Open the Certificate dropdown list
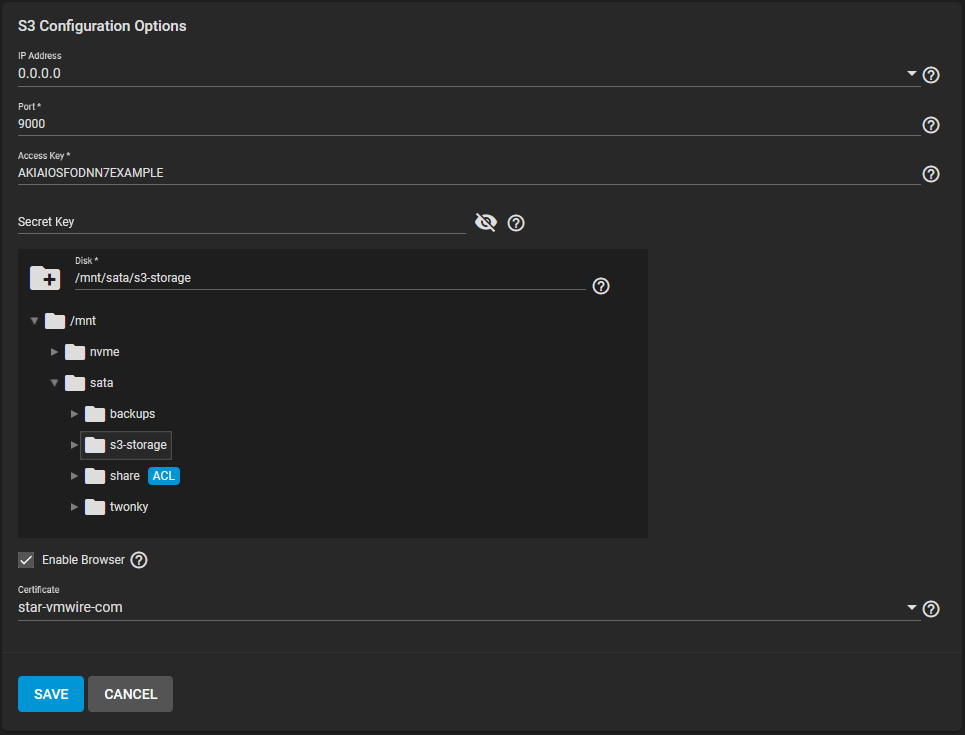Image resolution: width=965 pixels, height=735 pixels. click(911, 608)
